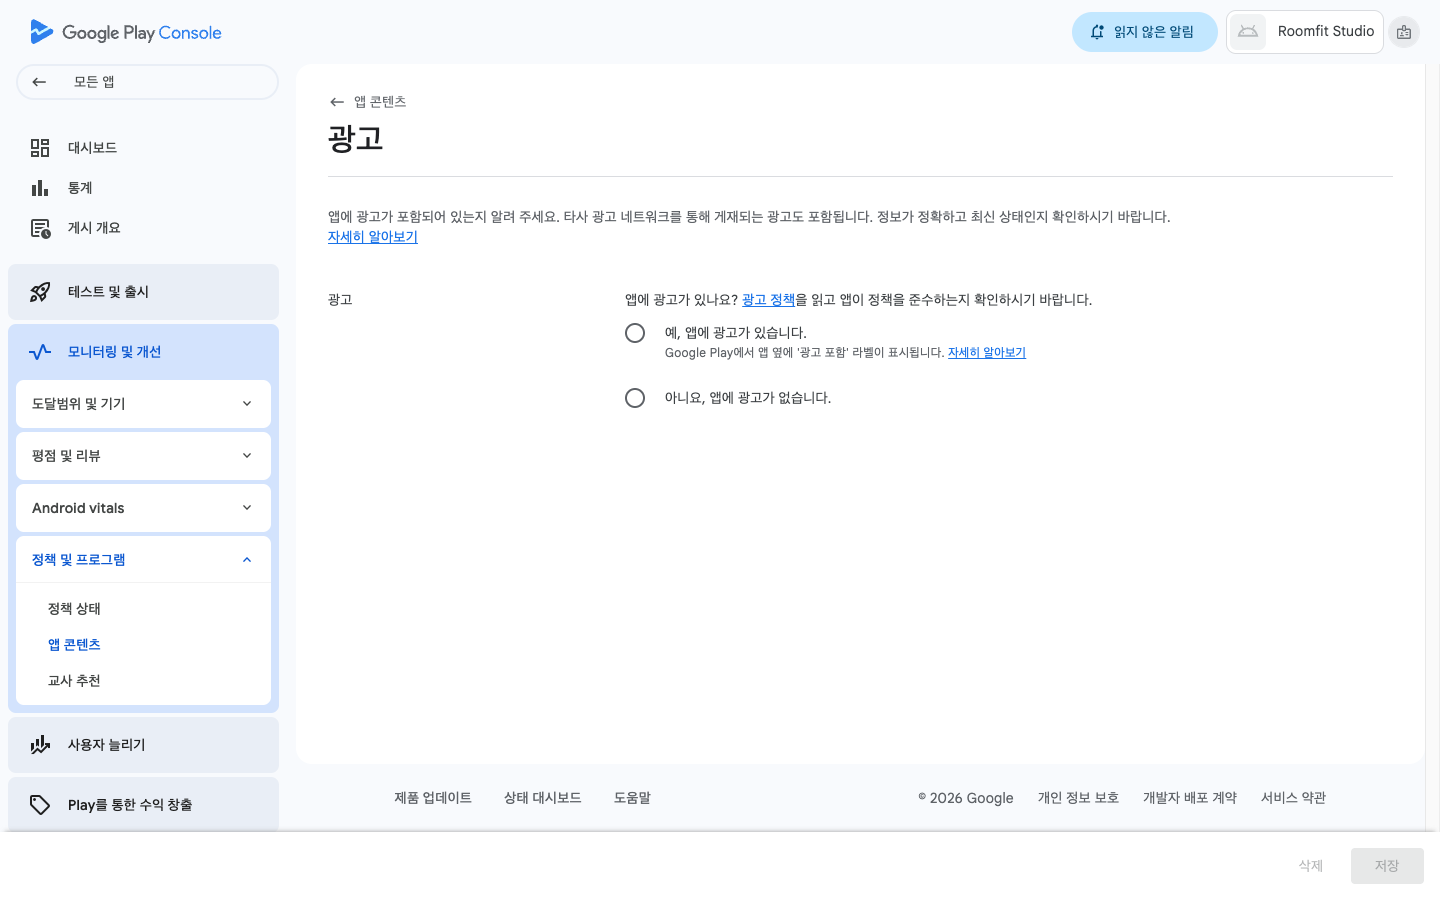This screenshot has width=1440, height=900.
Task: Select '아니요, 앱에 광고가 없습니다' radio button
Action: [635, 398]
